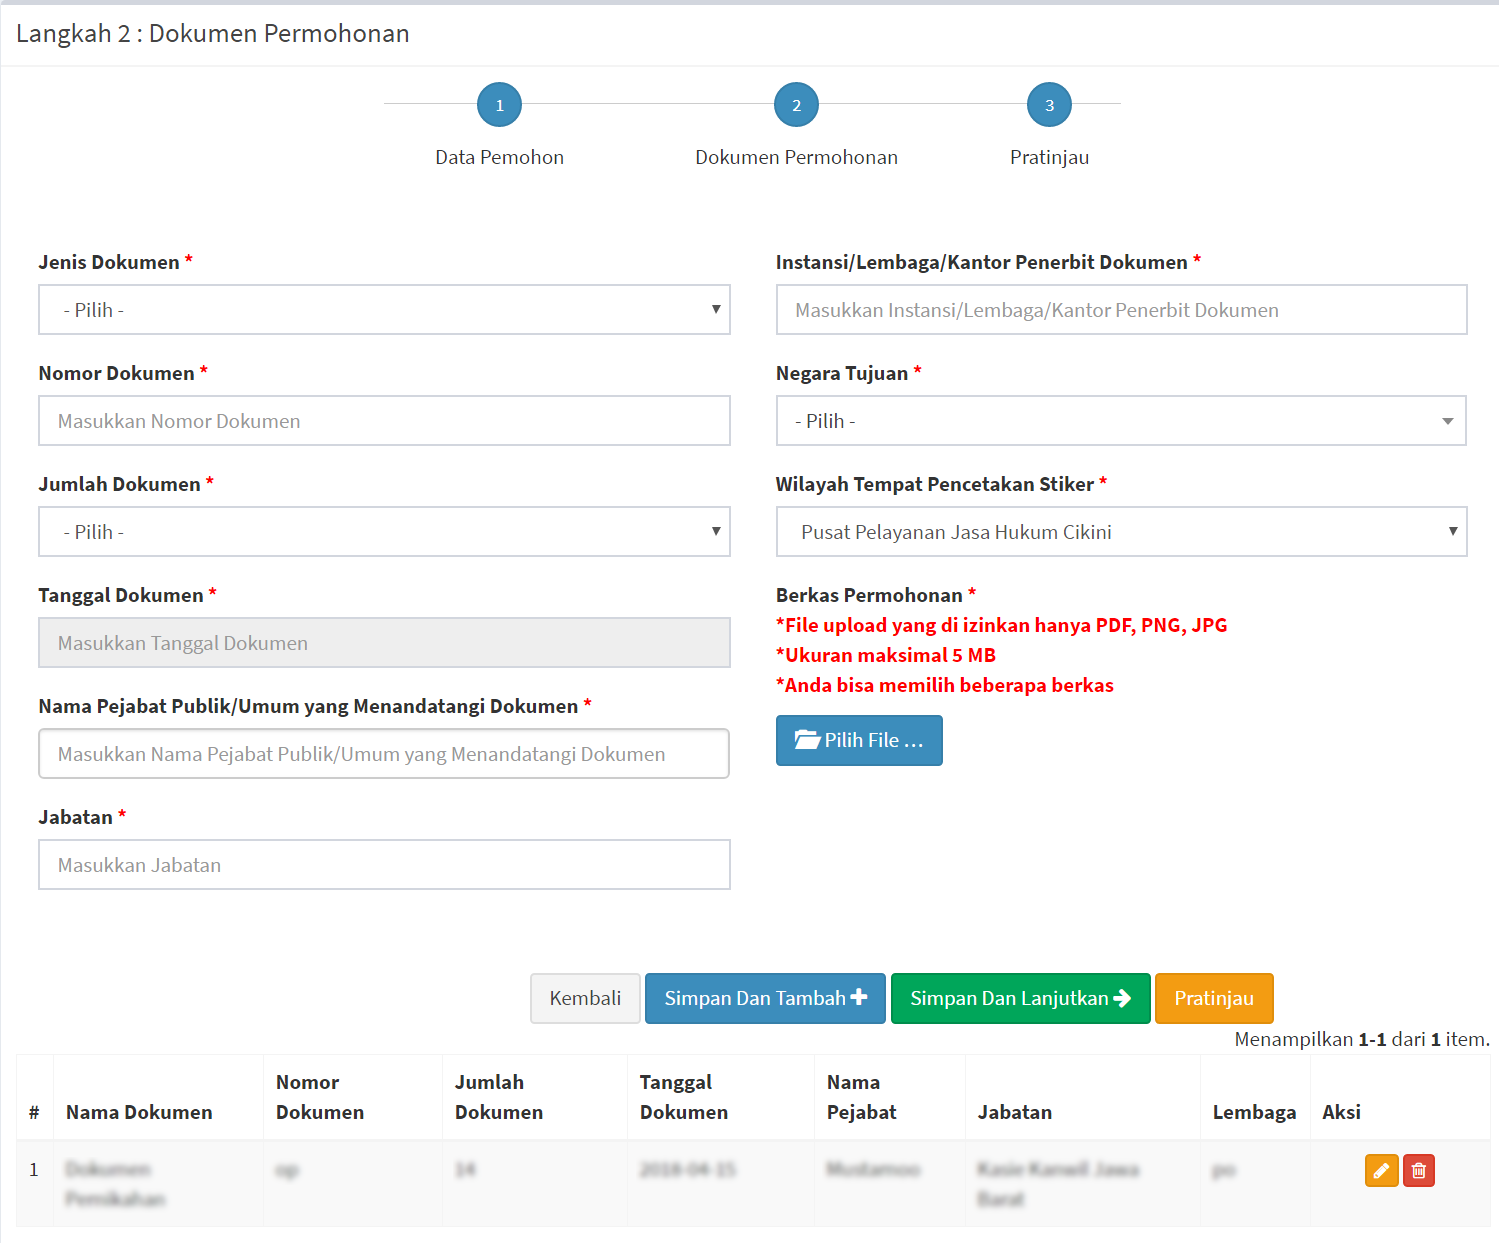Focus the Nama Pejabat Publik/Umum field

point(384,754)
